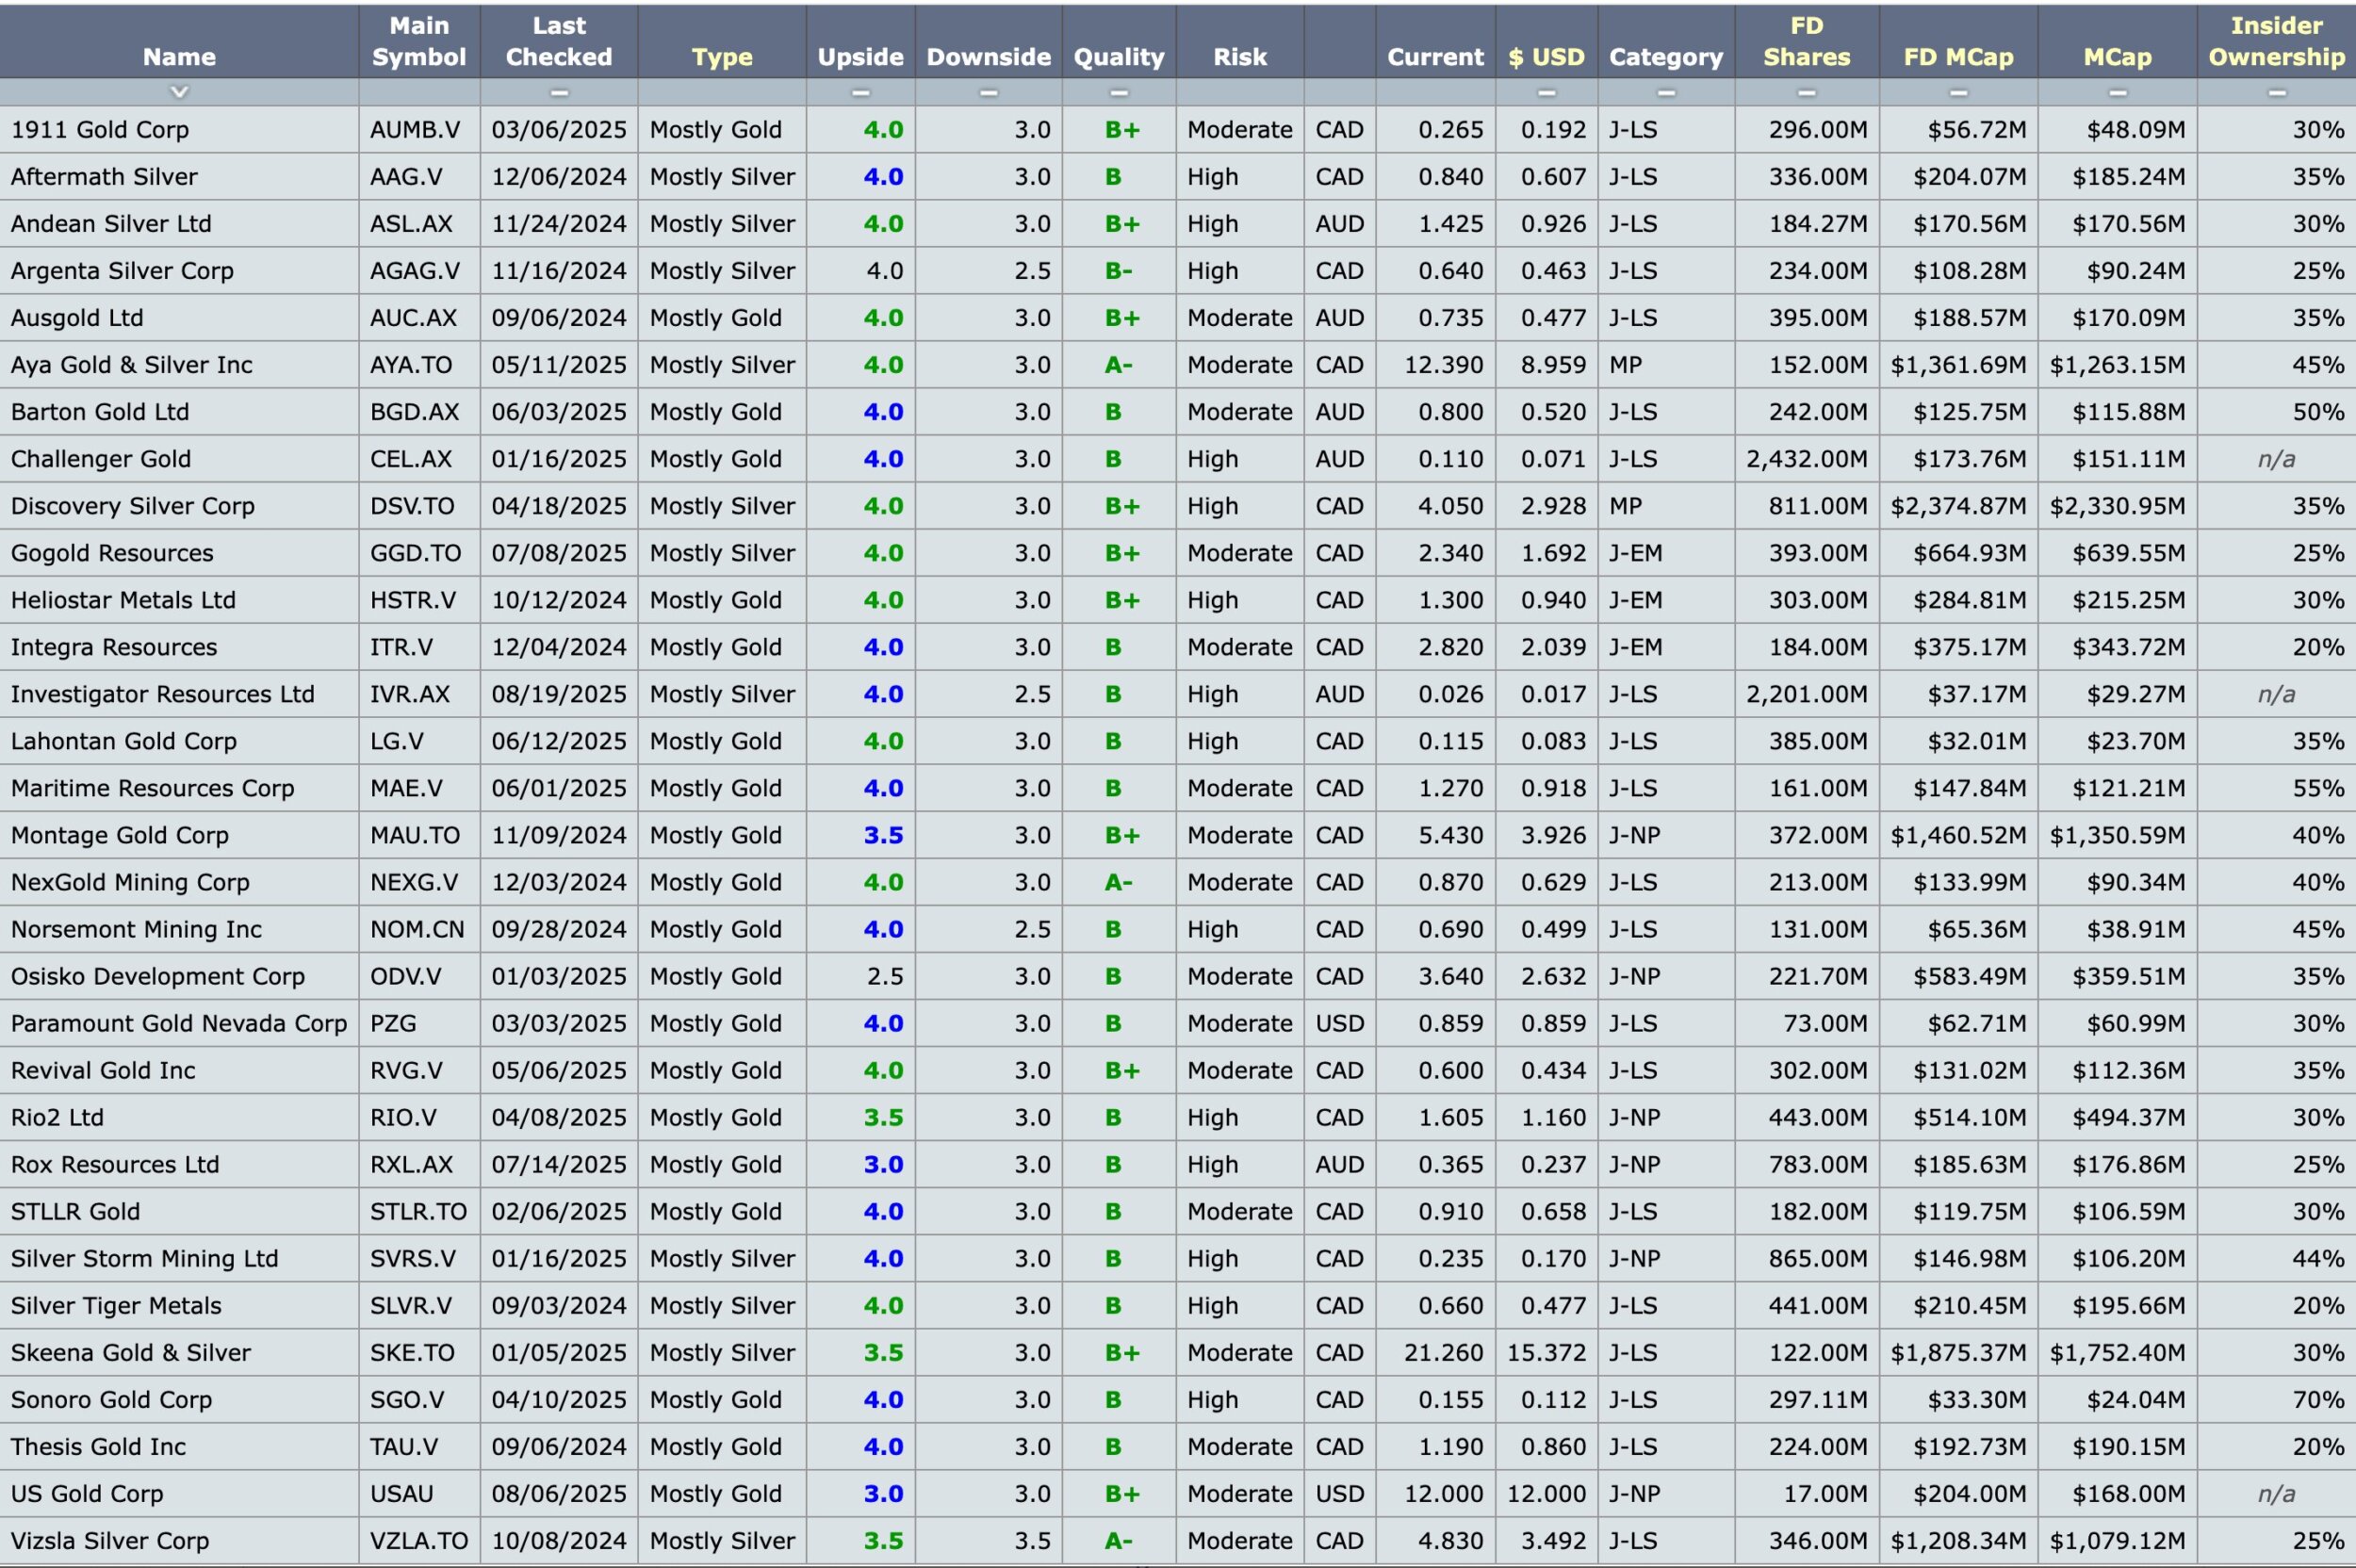Click the Risk column header
This screenshot has width=2356, height=1568.
pyautogui.click(x=1240, y=57)
